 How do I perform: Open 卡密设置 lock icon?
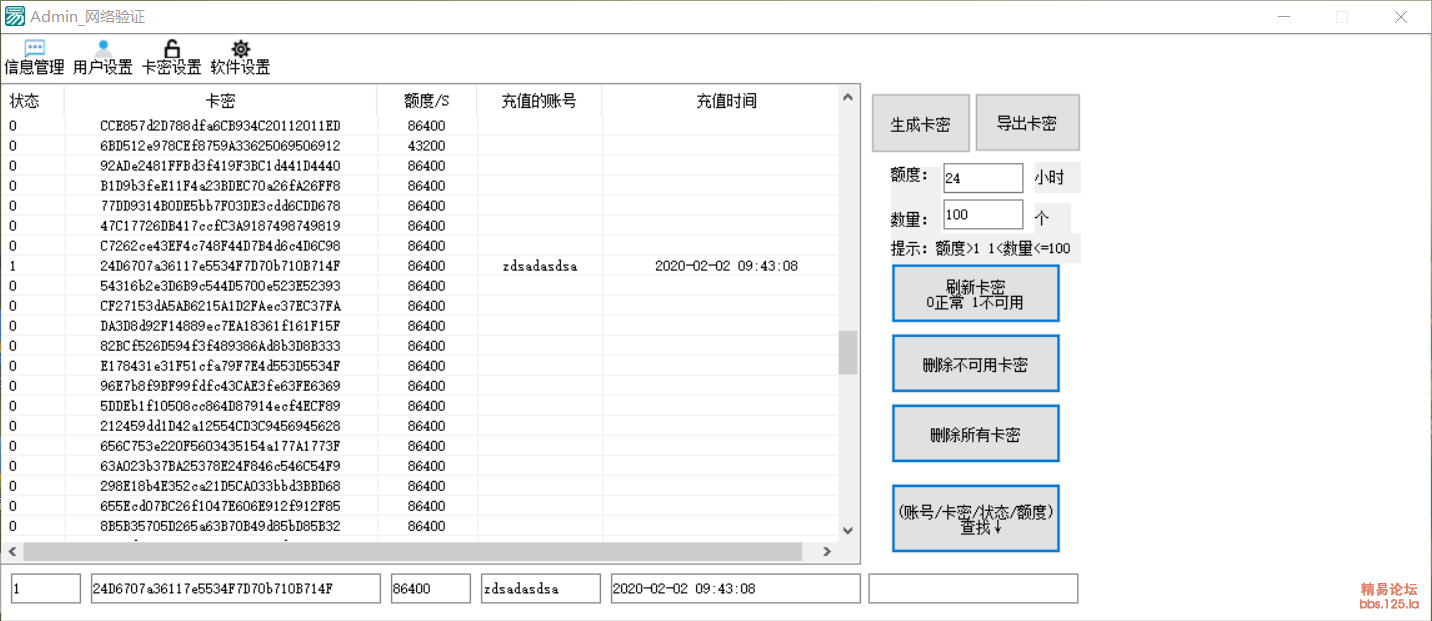pos(172,49)
